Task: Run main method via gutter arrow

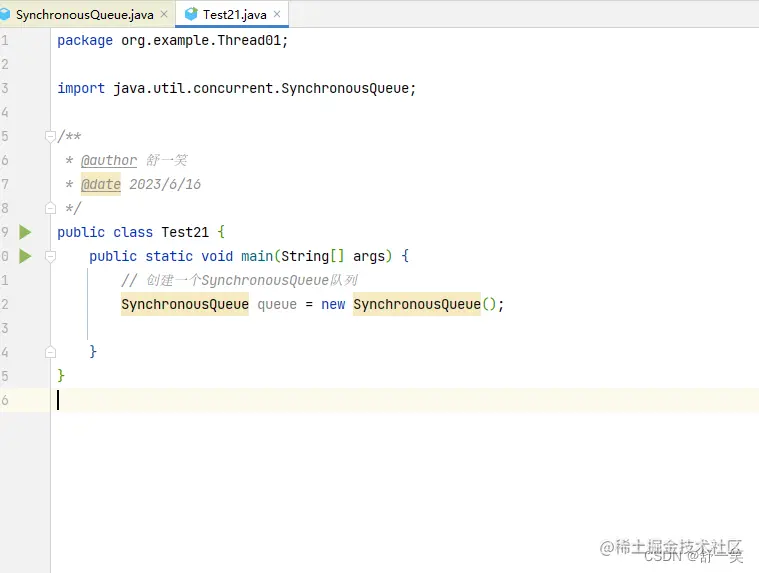Action: pos(25,256)
